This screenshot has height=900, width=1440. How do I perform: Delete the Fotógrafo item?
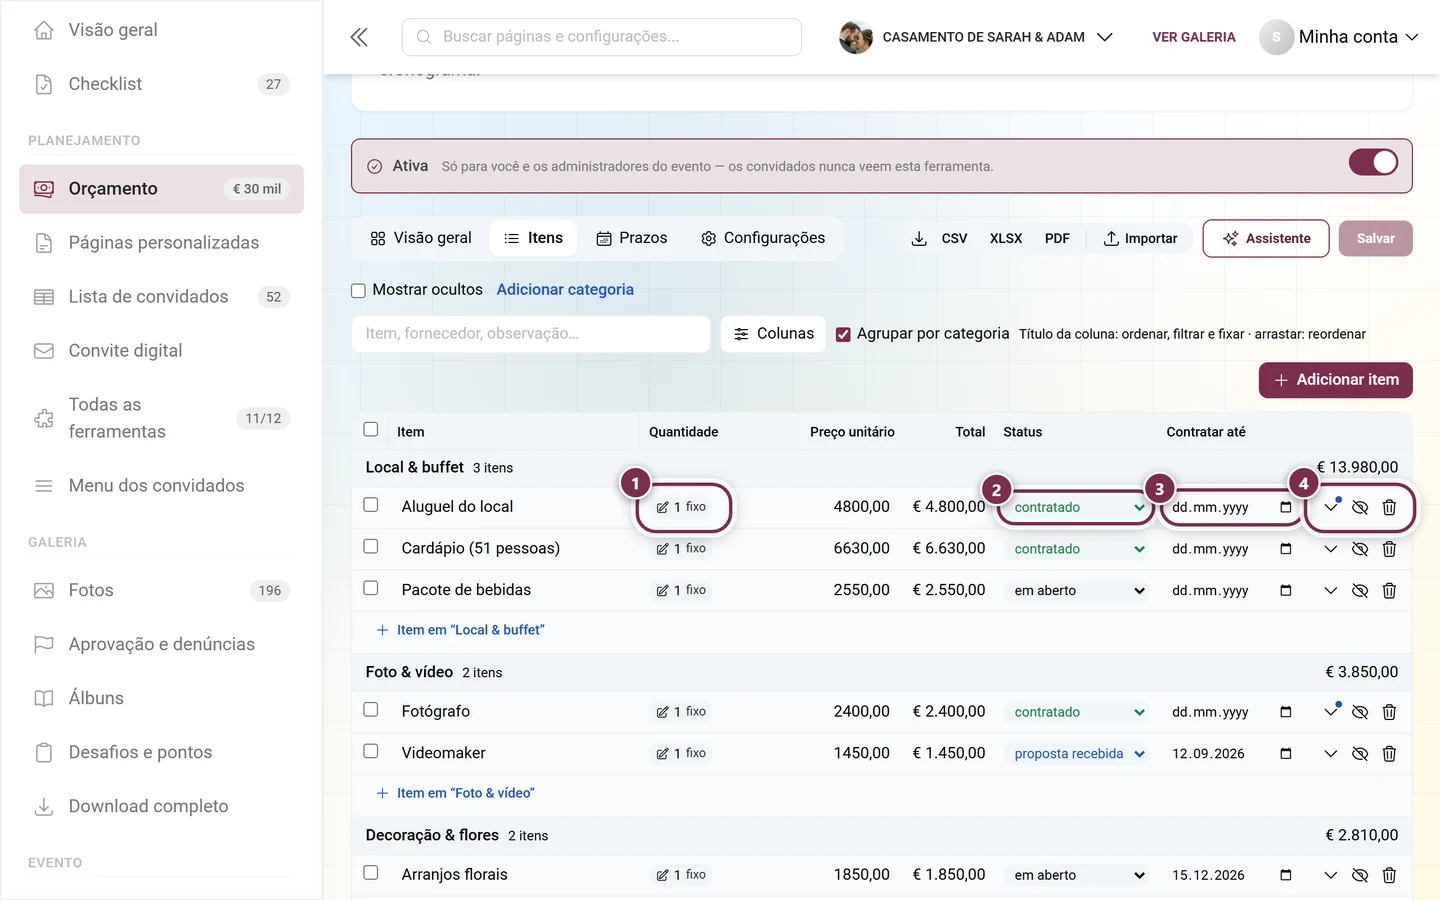pyautogui.click(x=1389, y=712)
